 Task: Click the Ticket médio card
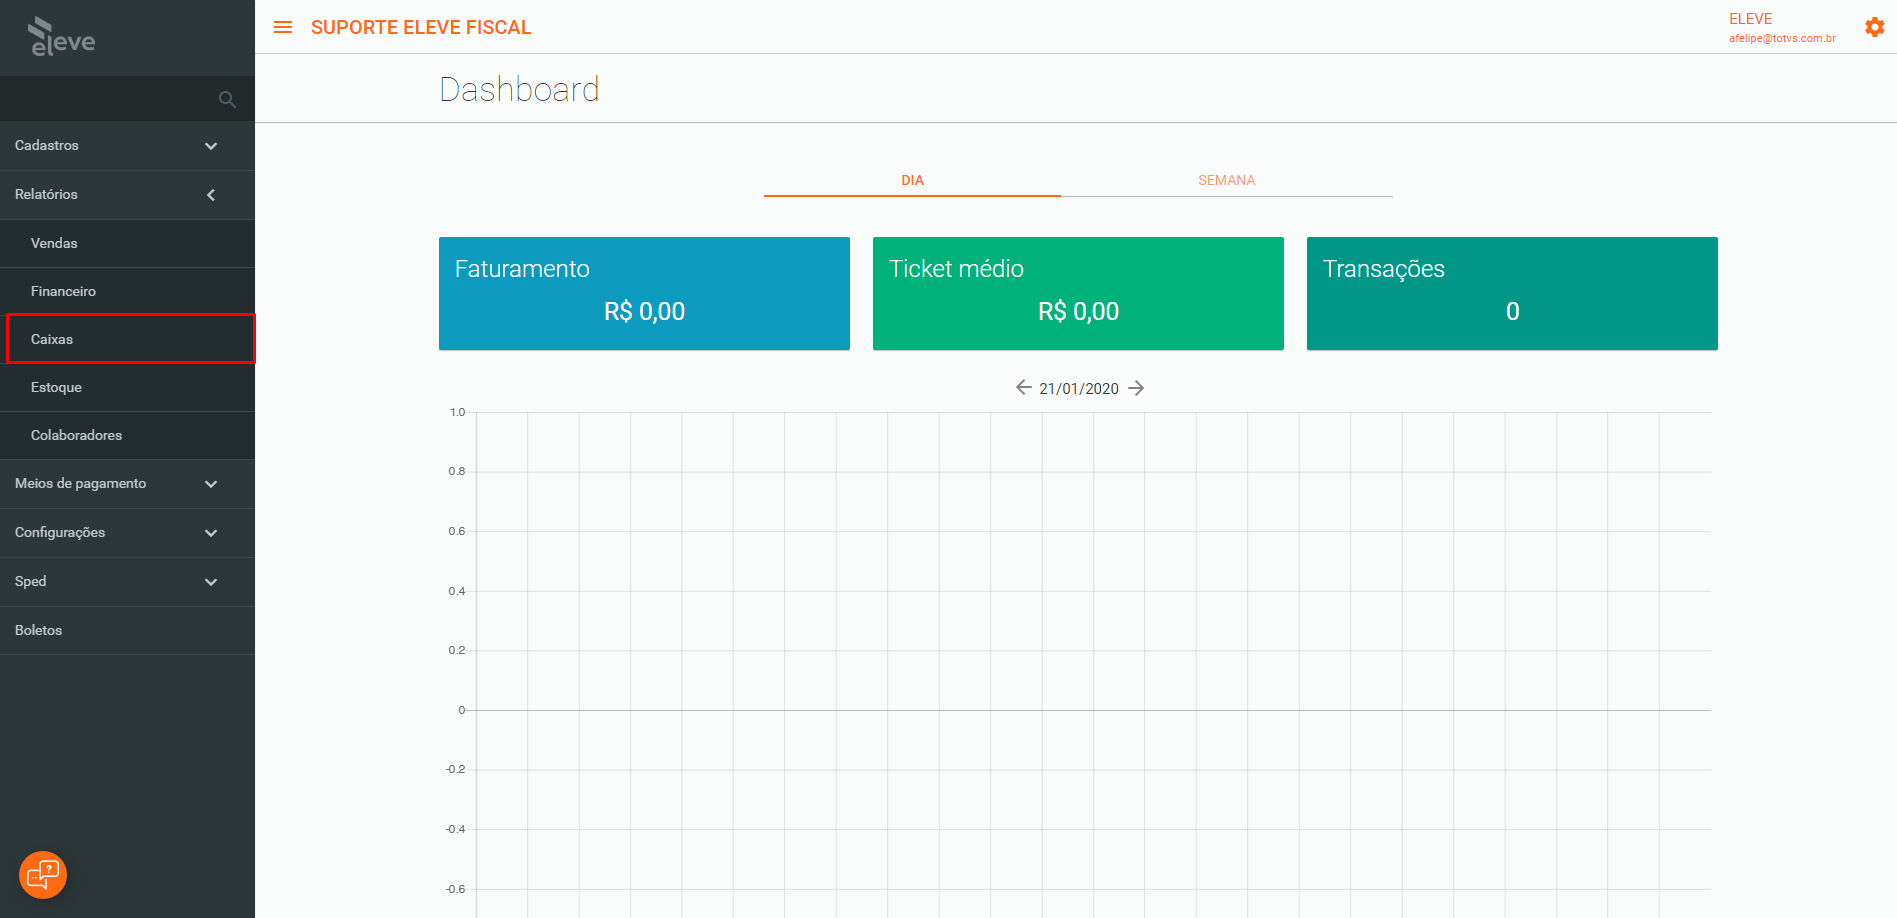tap(1078, 293)
